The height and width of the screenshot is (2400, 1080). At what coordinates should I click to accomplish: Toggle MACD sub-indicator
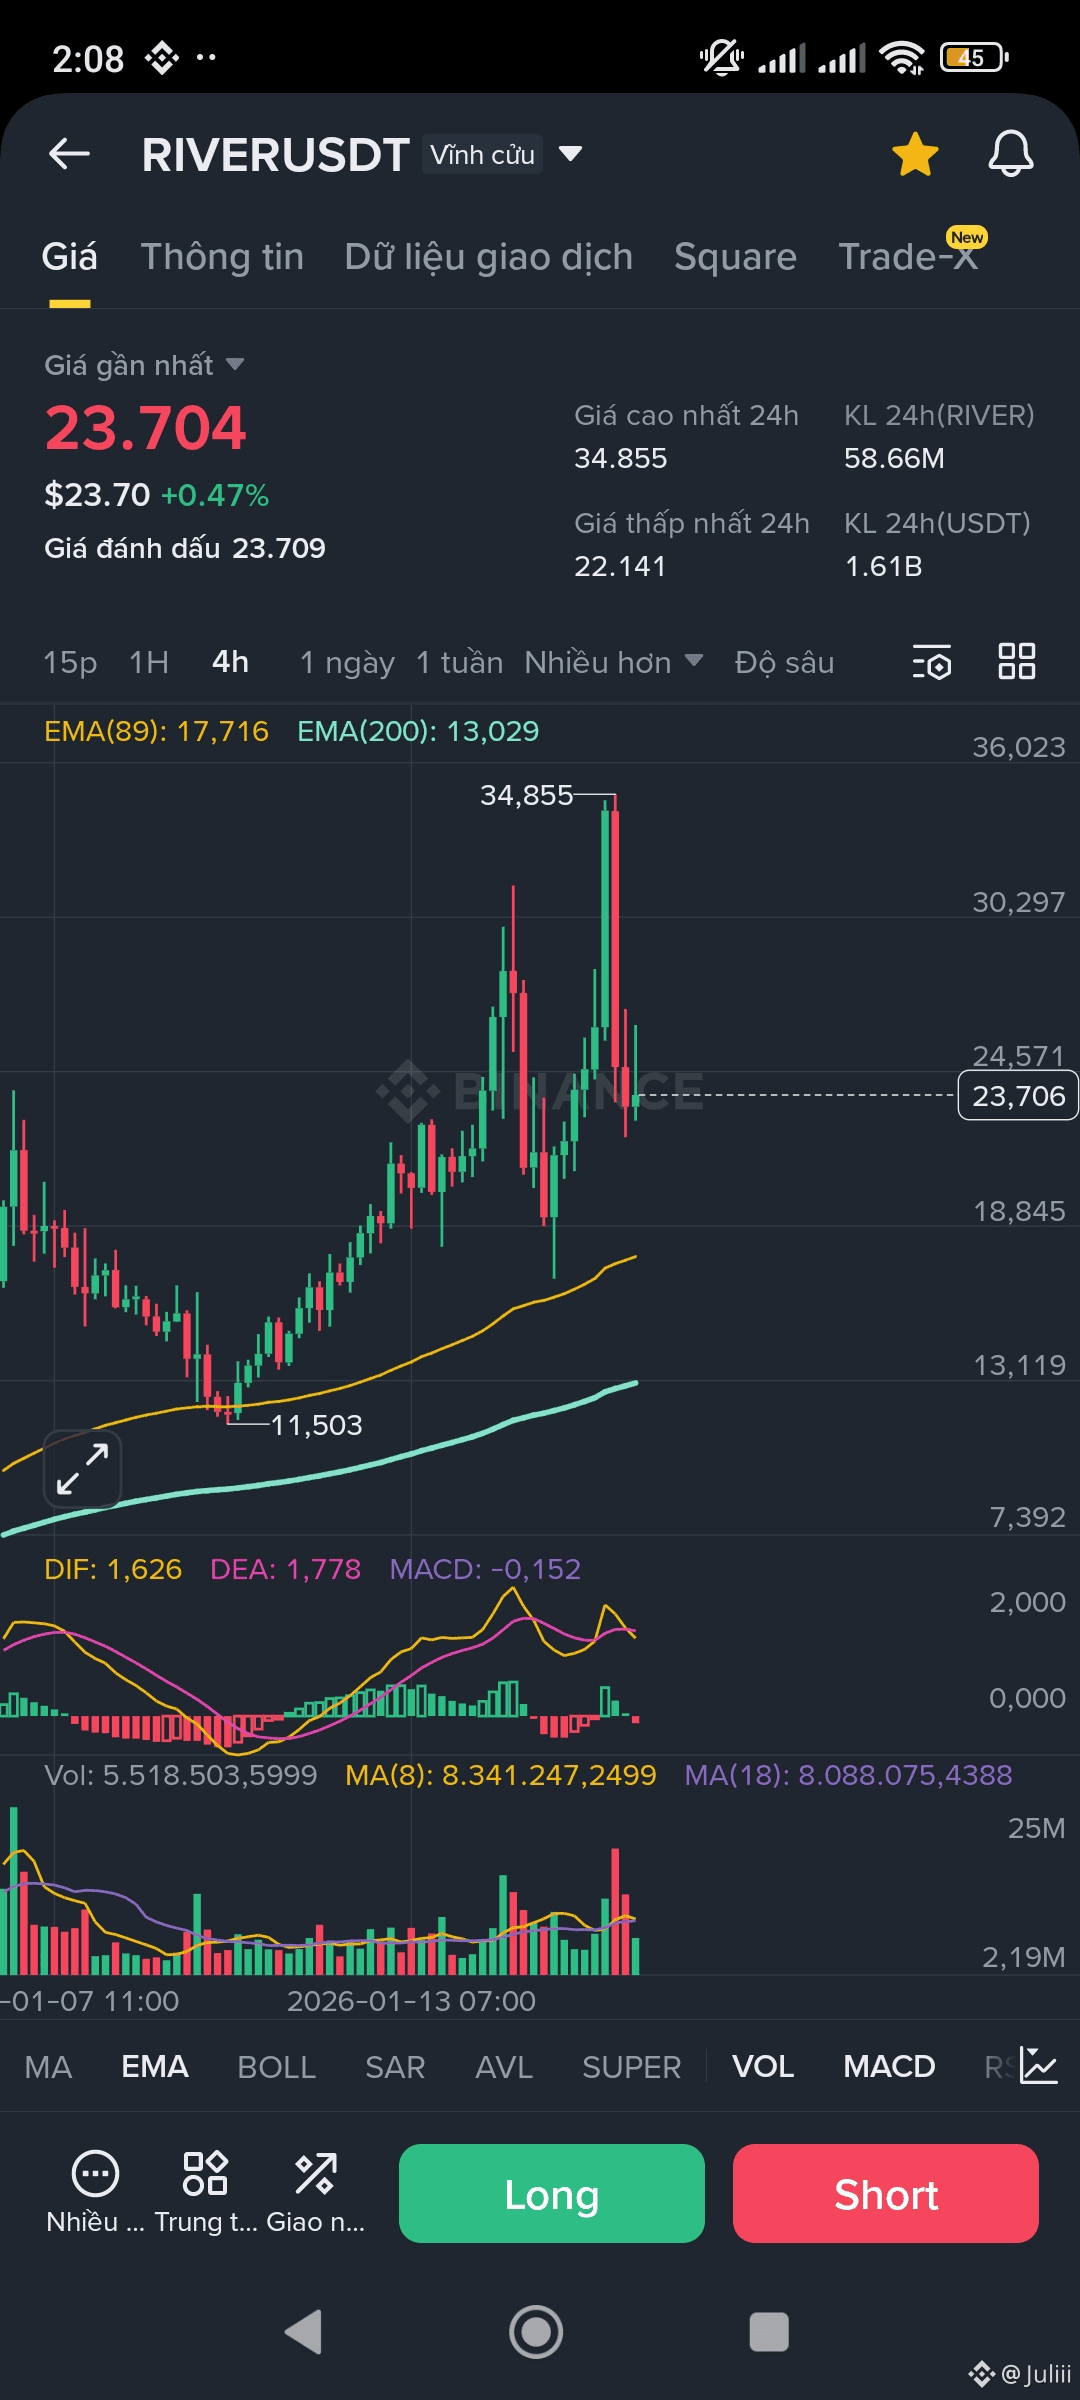[889, 2066]
